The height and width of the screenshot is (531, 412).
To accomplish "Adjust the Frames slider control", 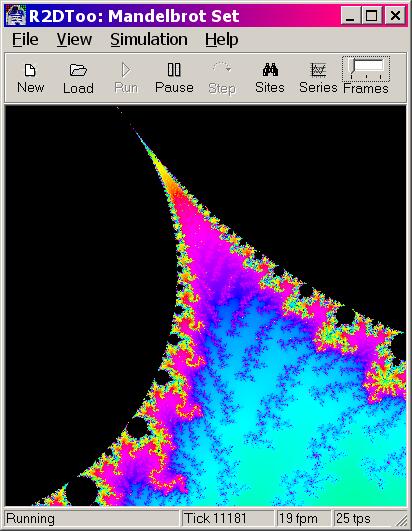I will click(x=366, y=69).
